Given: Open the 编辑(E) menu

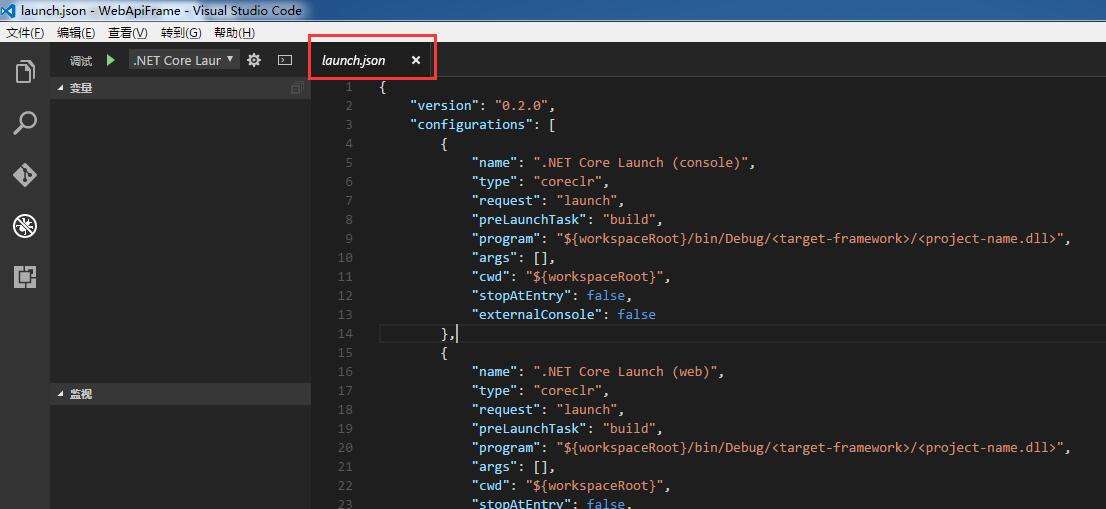Looking at the screenshot, I should pyautogui.click(x=76, y=33).
